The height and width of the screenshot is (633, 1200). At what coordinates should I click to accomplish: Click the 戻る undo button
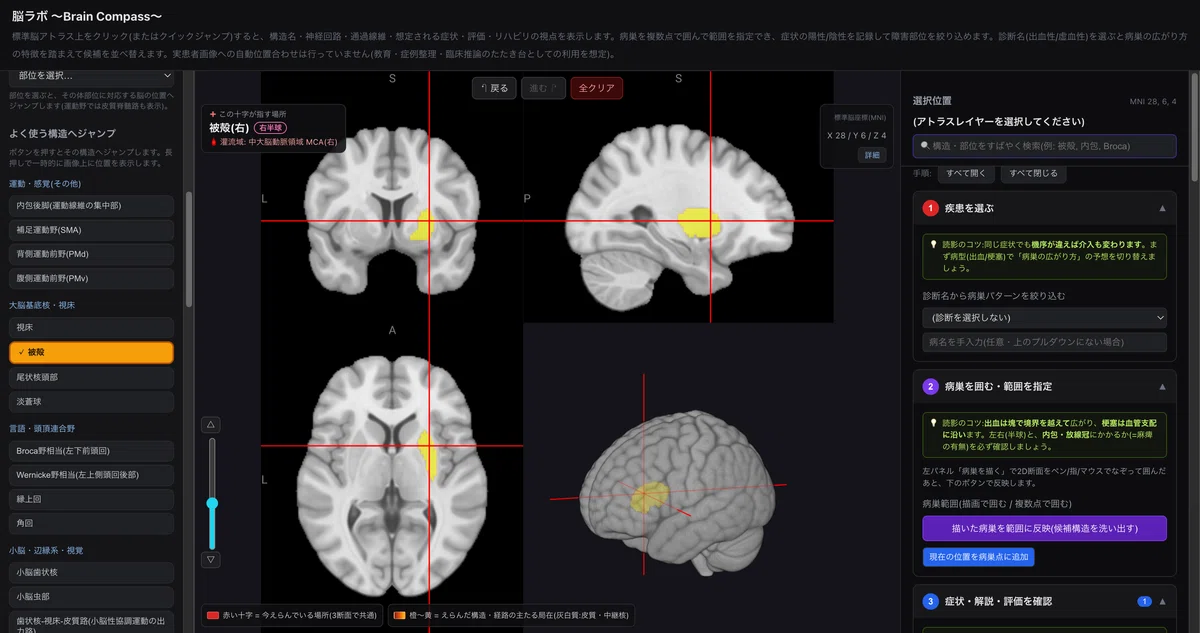(493, 88)
